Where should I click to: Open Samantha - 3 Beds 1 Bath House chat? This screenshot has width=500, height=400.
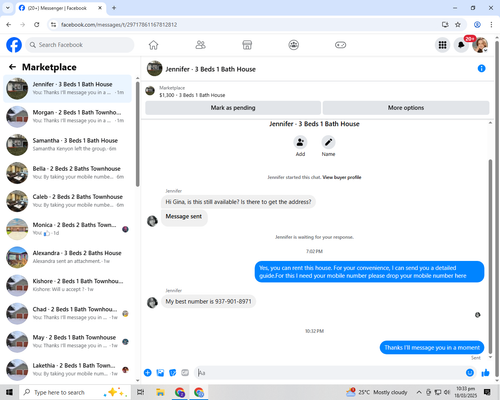[x=68, y=145]
